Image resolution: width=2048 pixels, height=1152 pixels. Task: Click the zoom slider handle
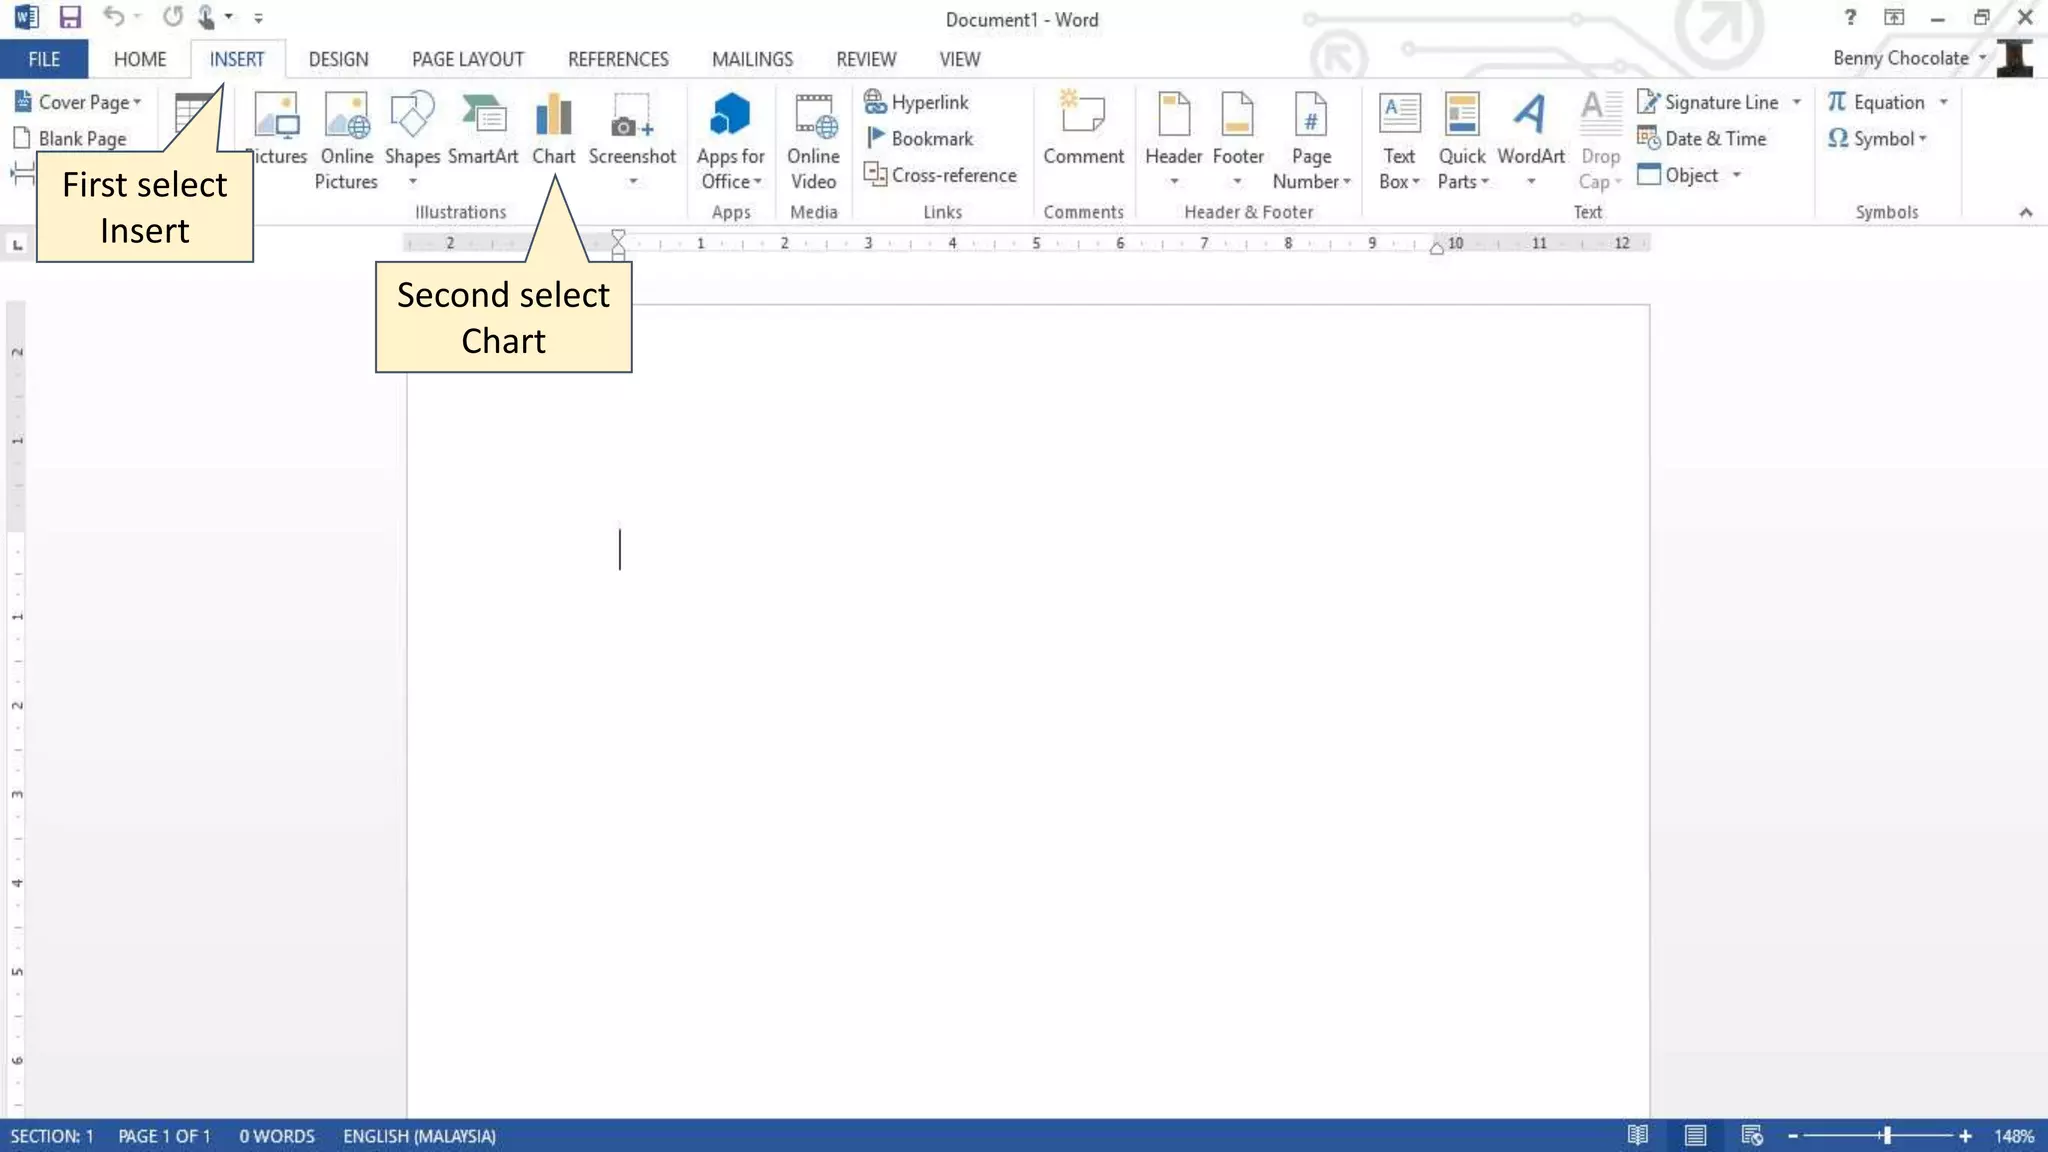(1886, 1136)
